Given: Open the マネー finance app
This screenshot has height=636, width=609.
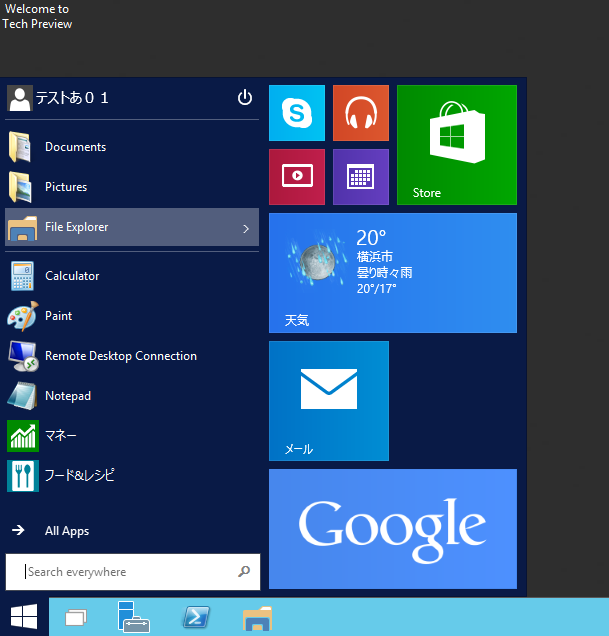Looking at the screenshot, I should coord(132,436).
